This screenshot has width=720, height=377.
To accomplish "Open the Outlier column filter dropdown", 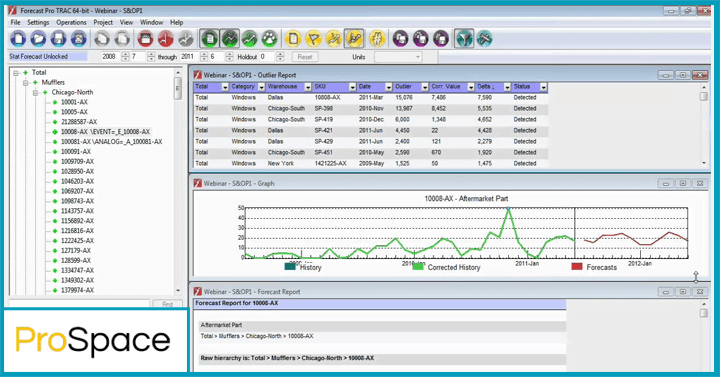I will click(x=425, y=87).
